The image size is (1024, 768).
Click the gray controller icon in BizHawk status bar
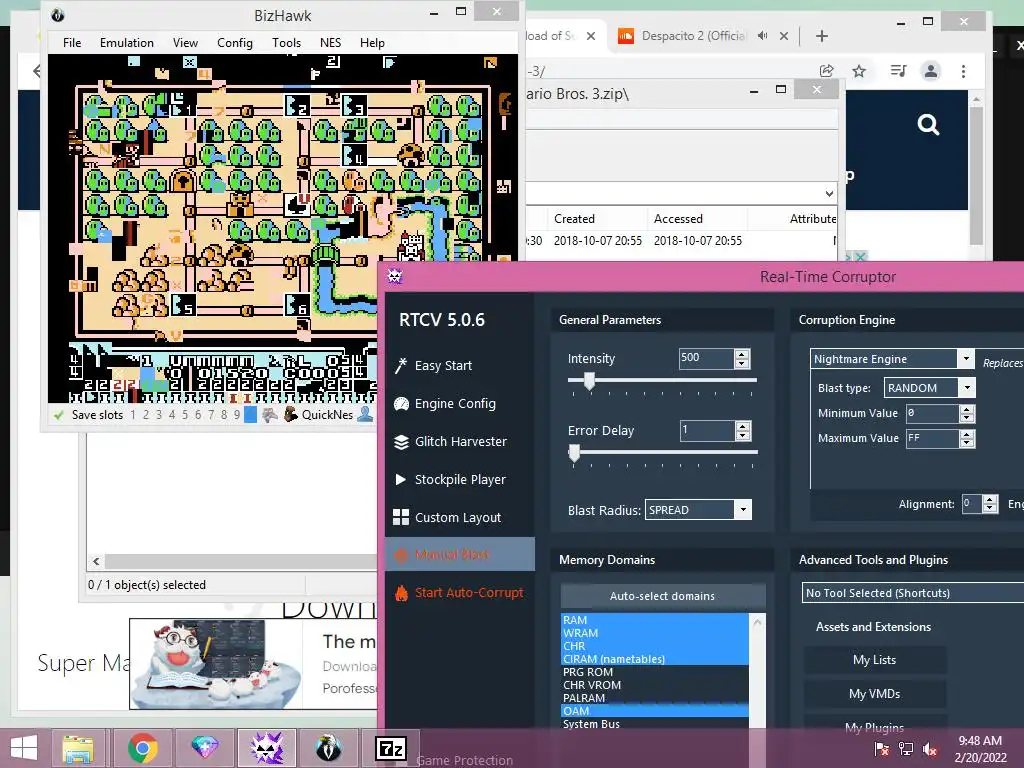(270, 415)
